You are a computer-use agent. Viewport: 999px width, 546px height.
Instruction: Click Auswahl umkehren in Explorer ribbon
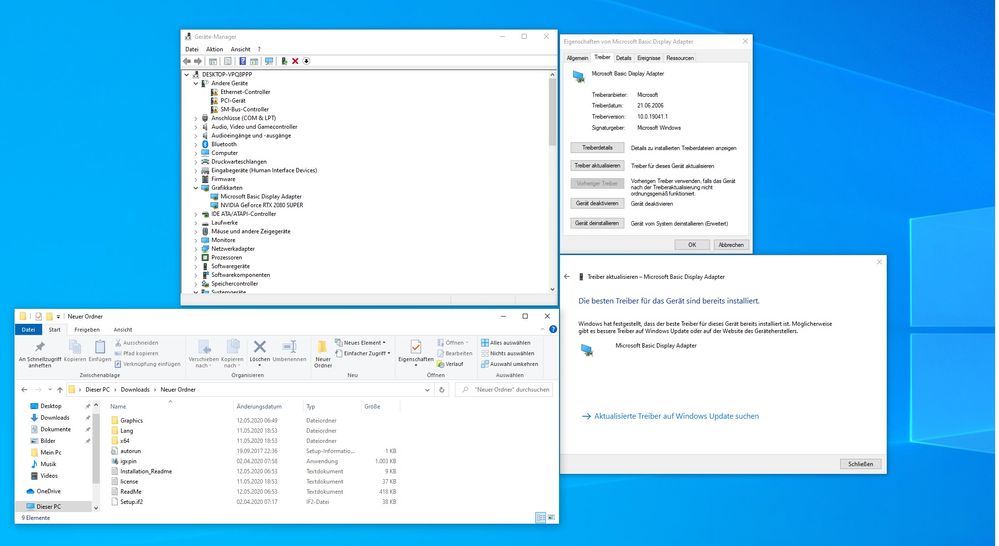pos(509,364)
